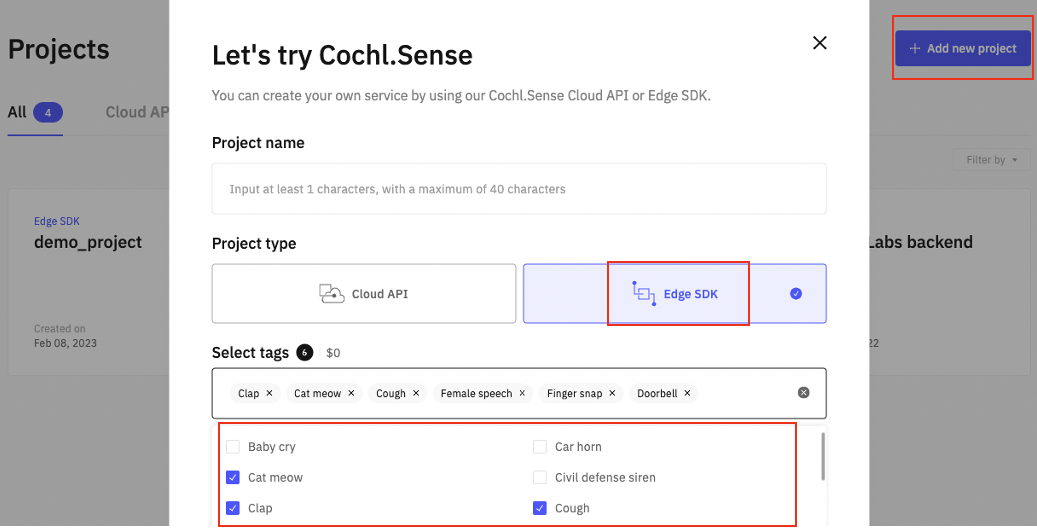The width and height of the screenshot is (1037, 528).
Task: Uncheck the Cat meow checkbox
Action: pos(233,477)
